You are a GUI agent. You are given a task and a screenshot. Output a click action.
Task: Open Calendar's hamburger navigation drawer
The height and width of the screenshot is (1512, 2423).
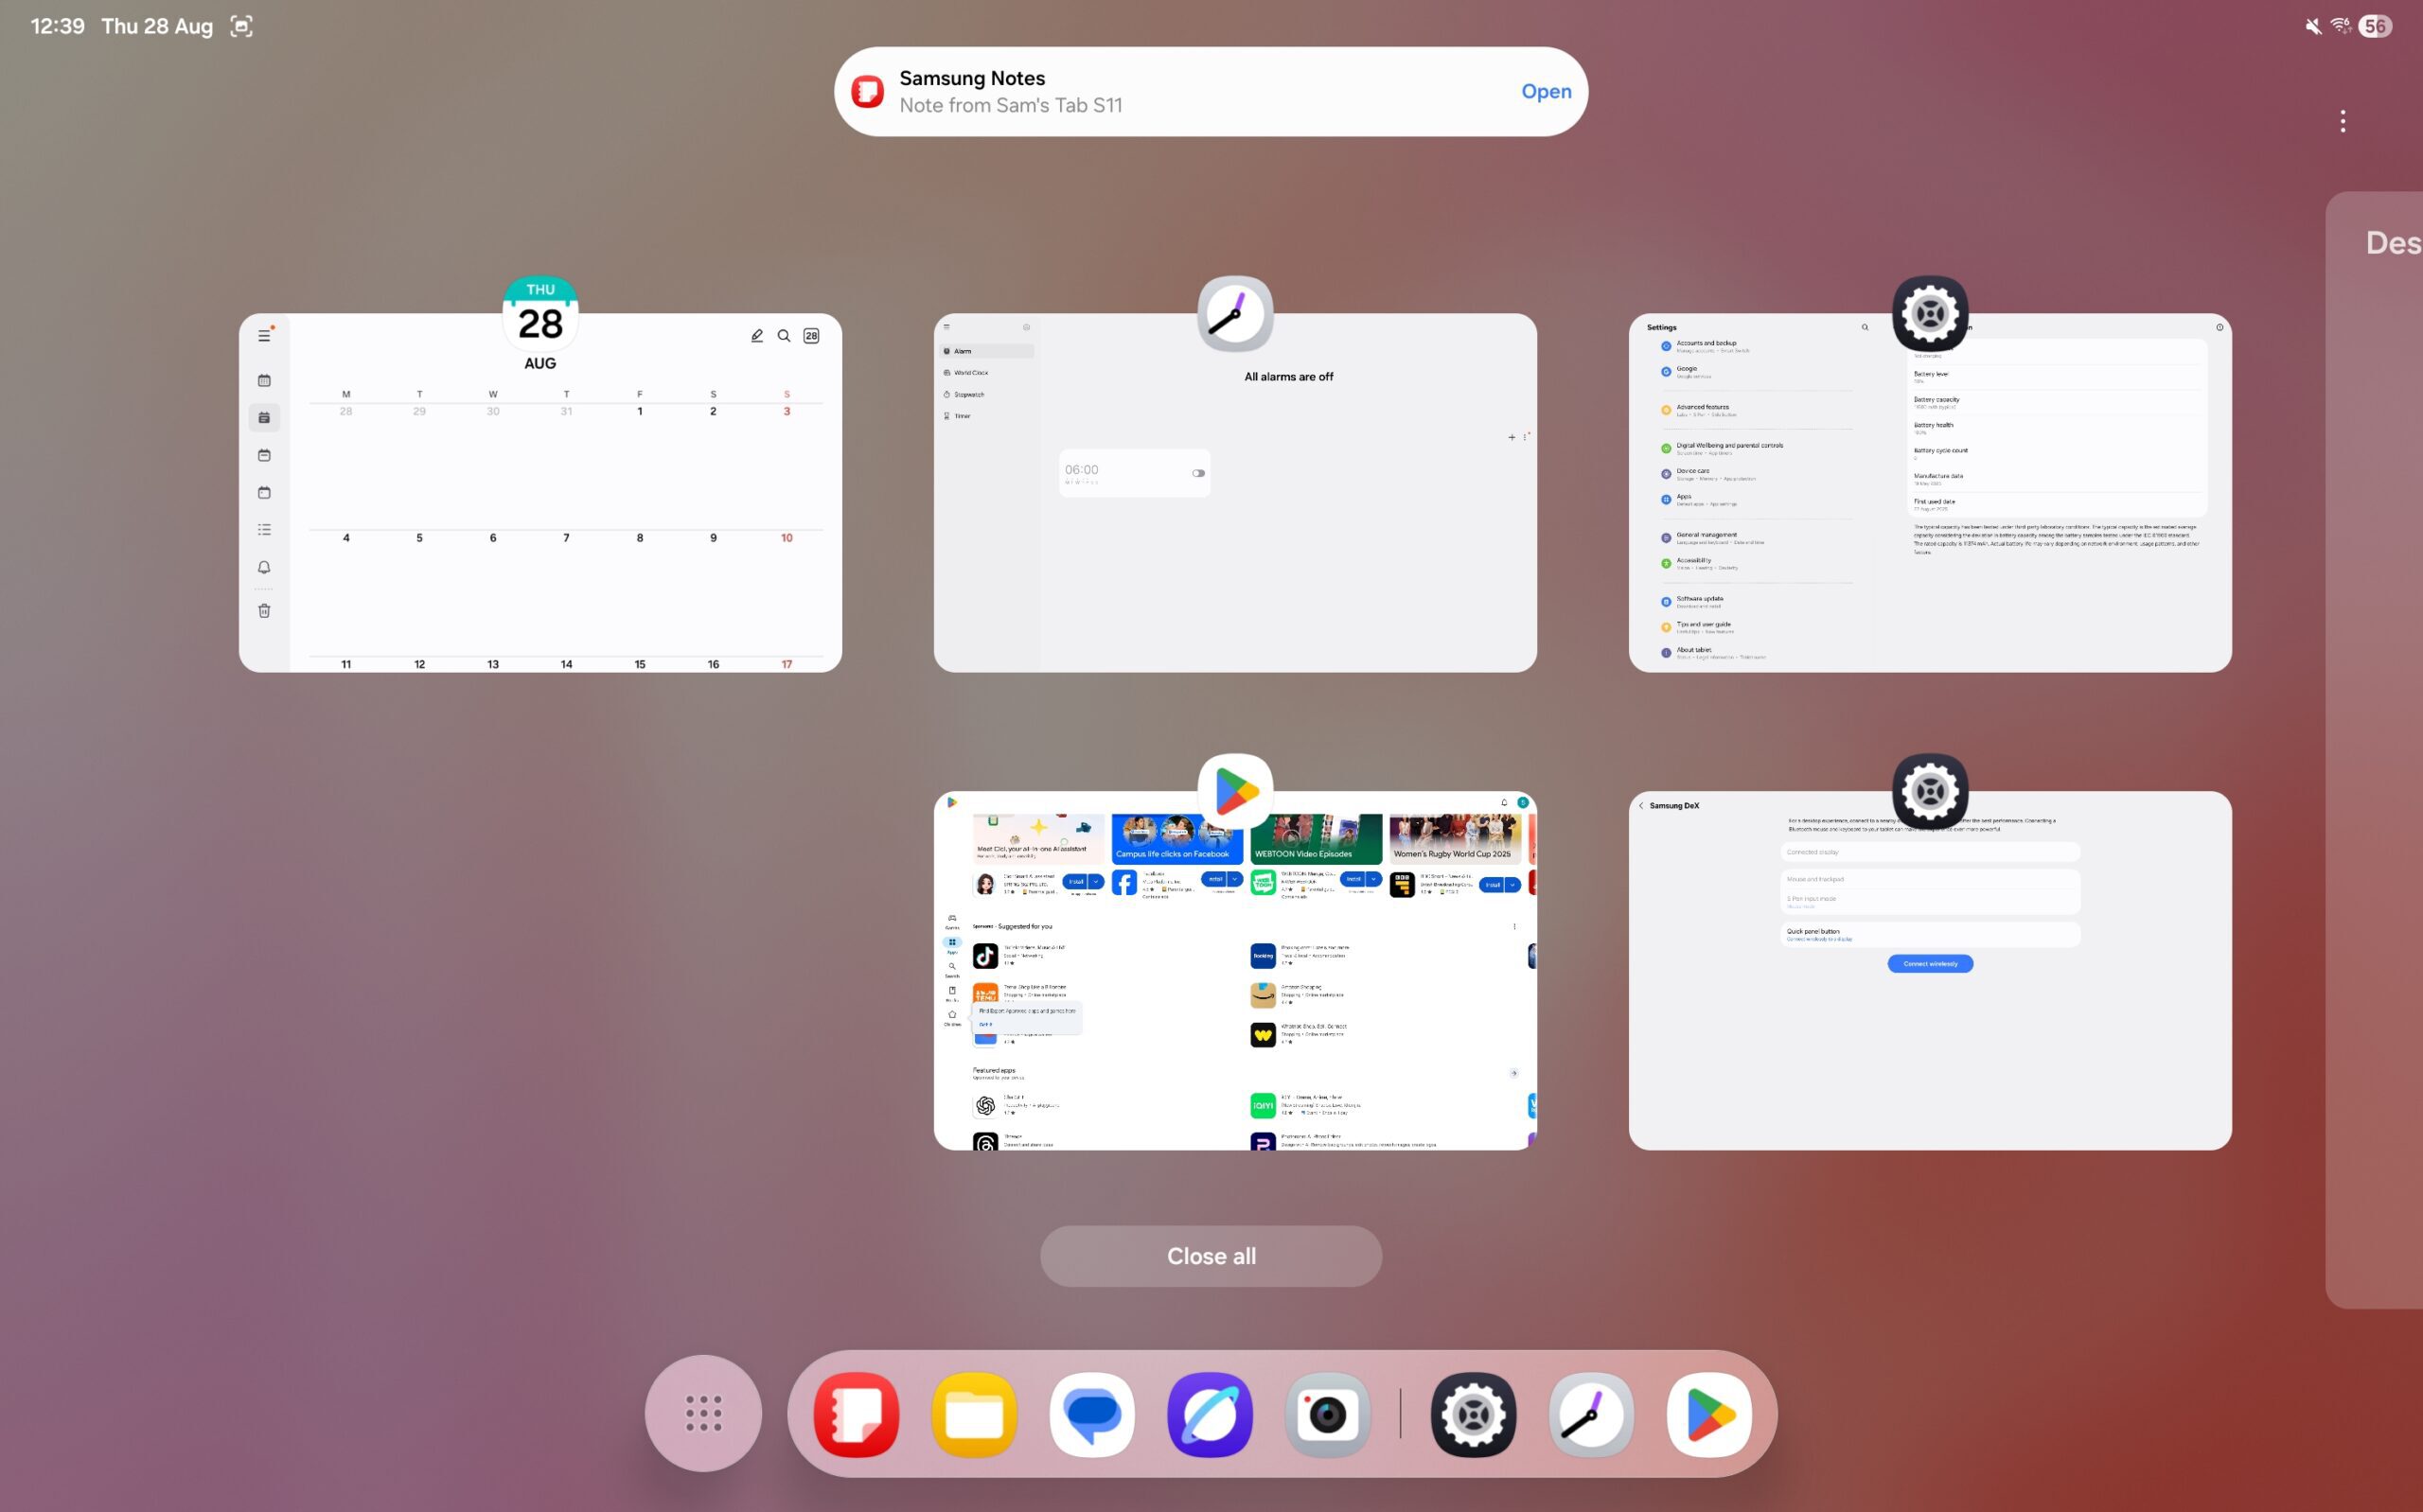point(264,335)
